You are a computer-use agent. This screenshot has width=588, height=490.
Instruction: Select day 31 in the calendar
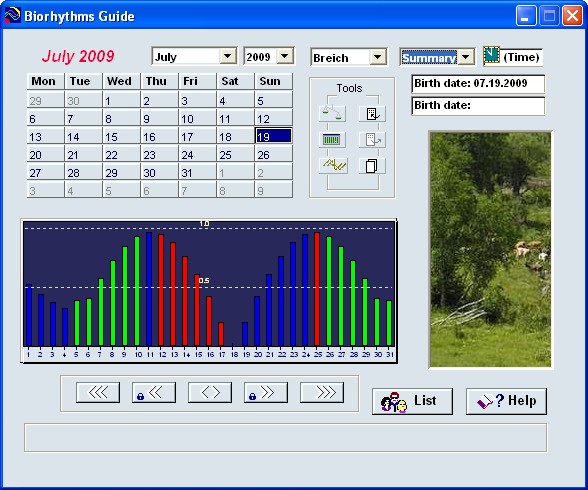click(x=197, y=172)
